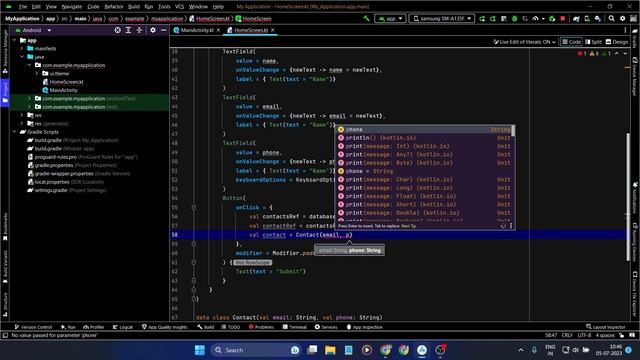
Task: Switch editor to Code view
Action: coord(571,42)
